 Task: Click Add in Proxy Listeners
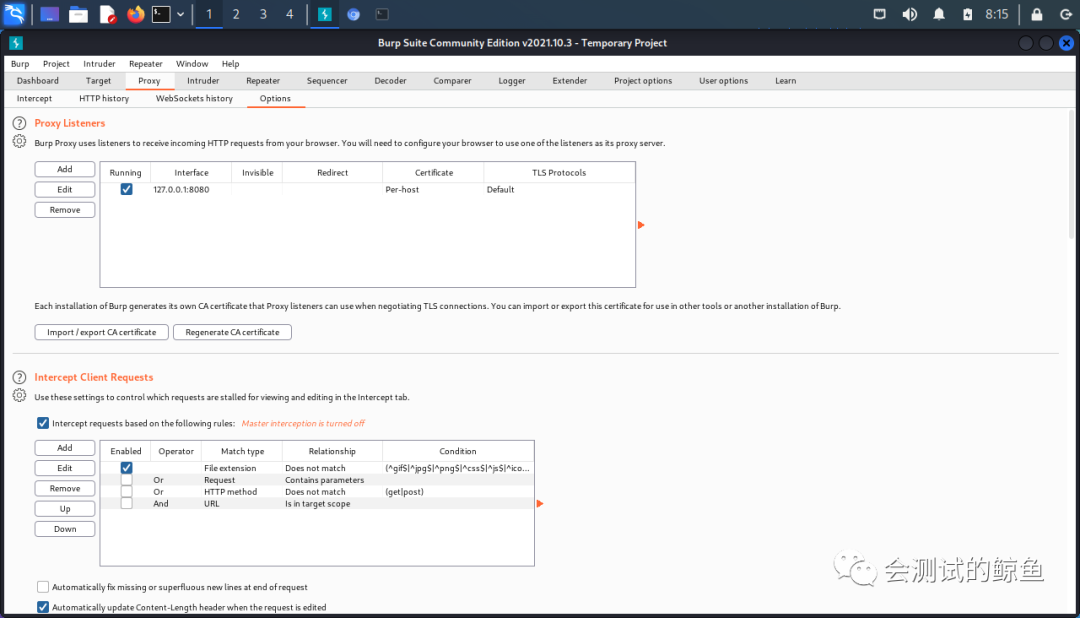point(65,169)
